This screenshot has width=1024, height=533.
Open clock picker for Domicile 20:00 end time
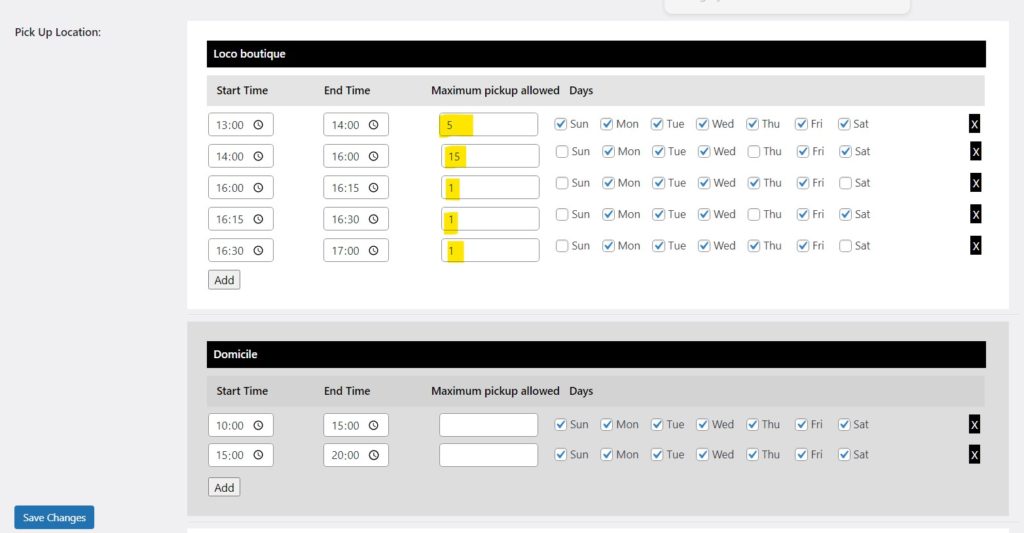pyautogui.click(x=374, y=455)
